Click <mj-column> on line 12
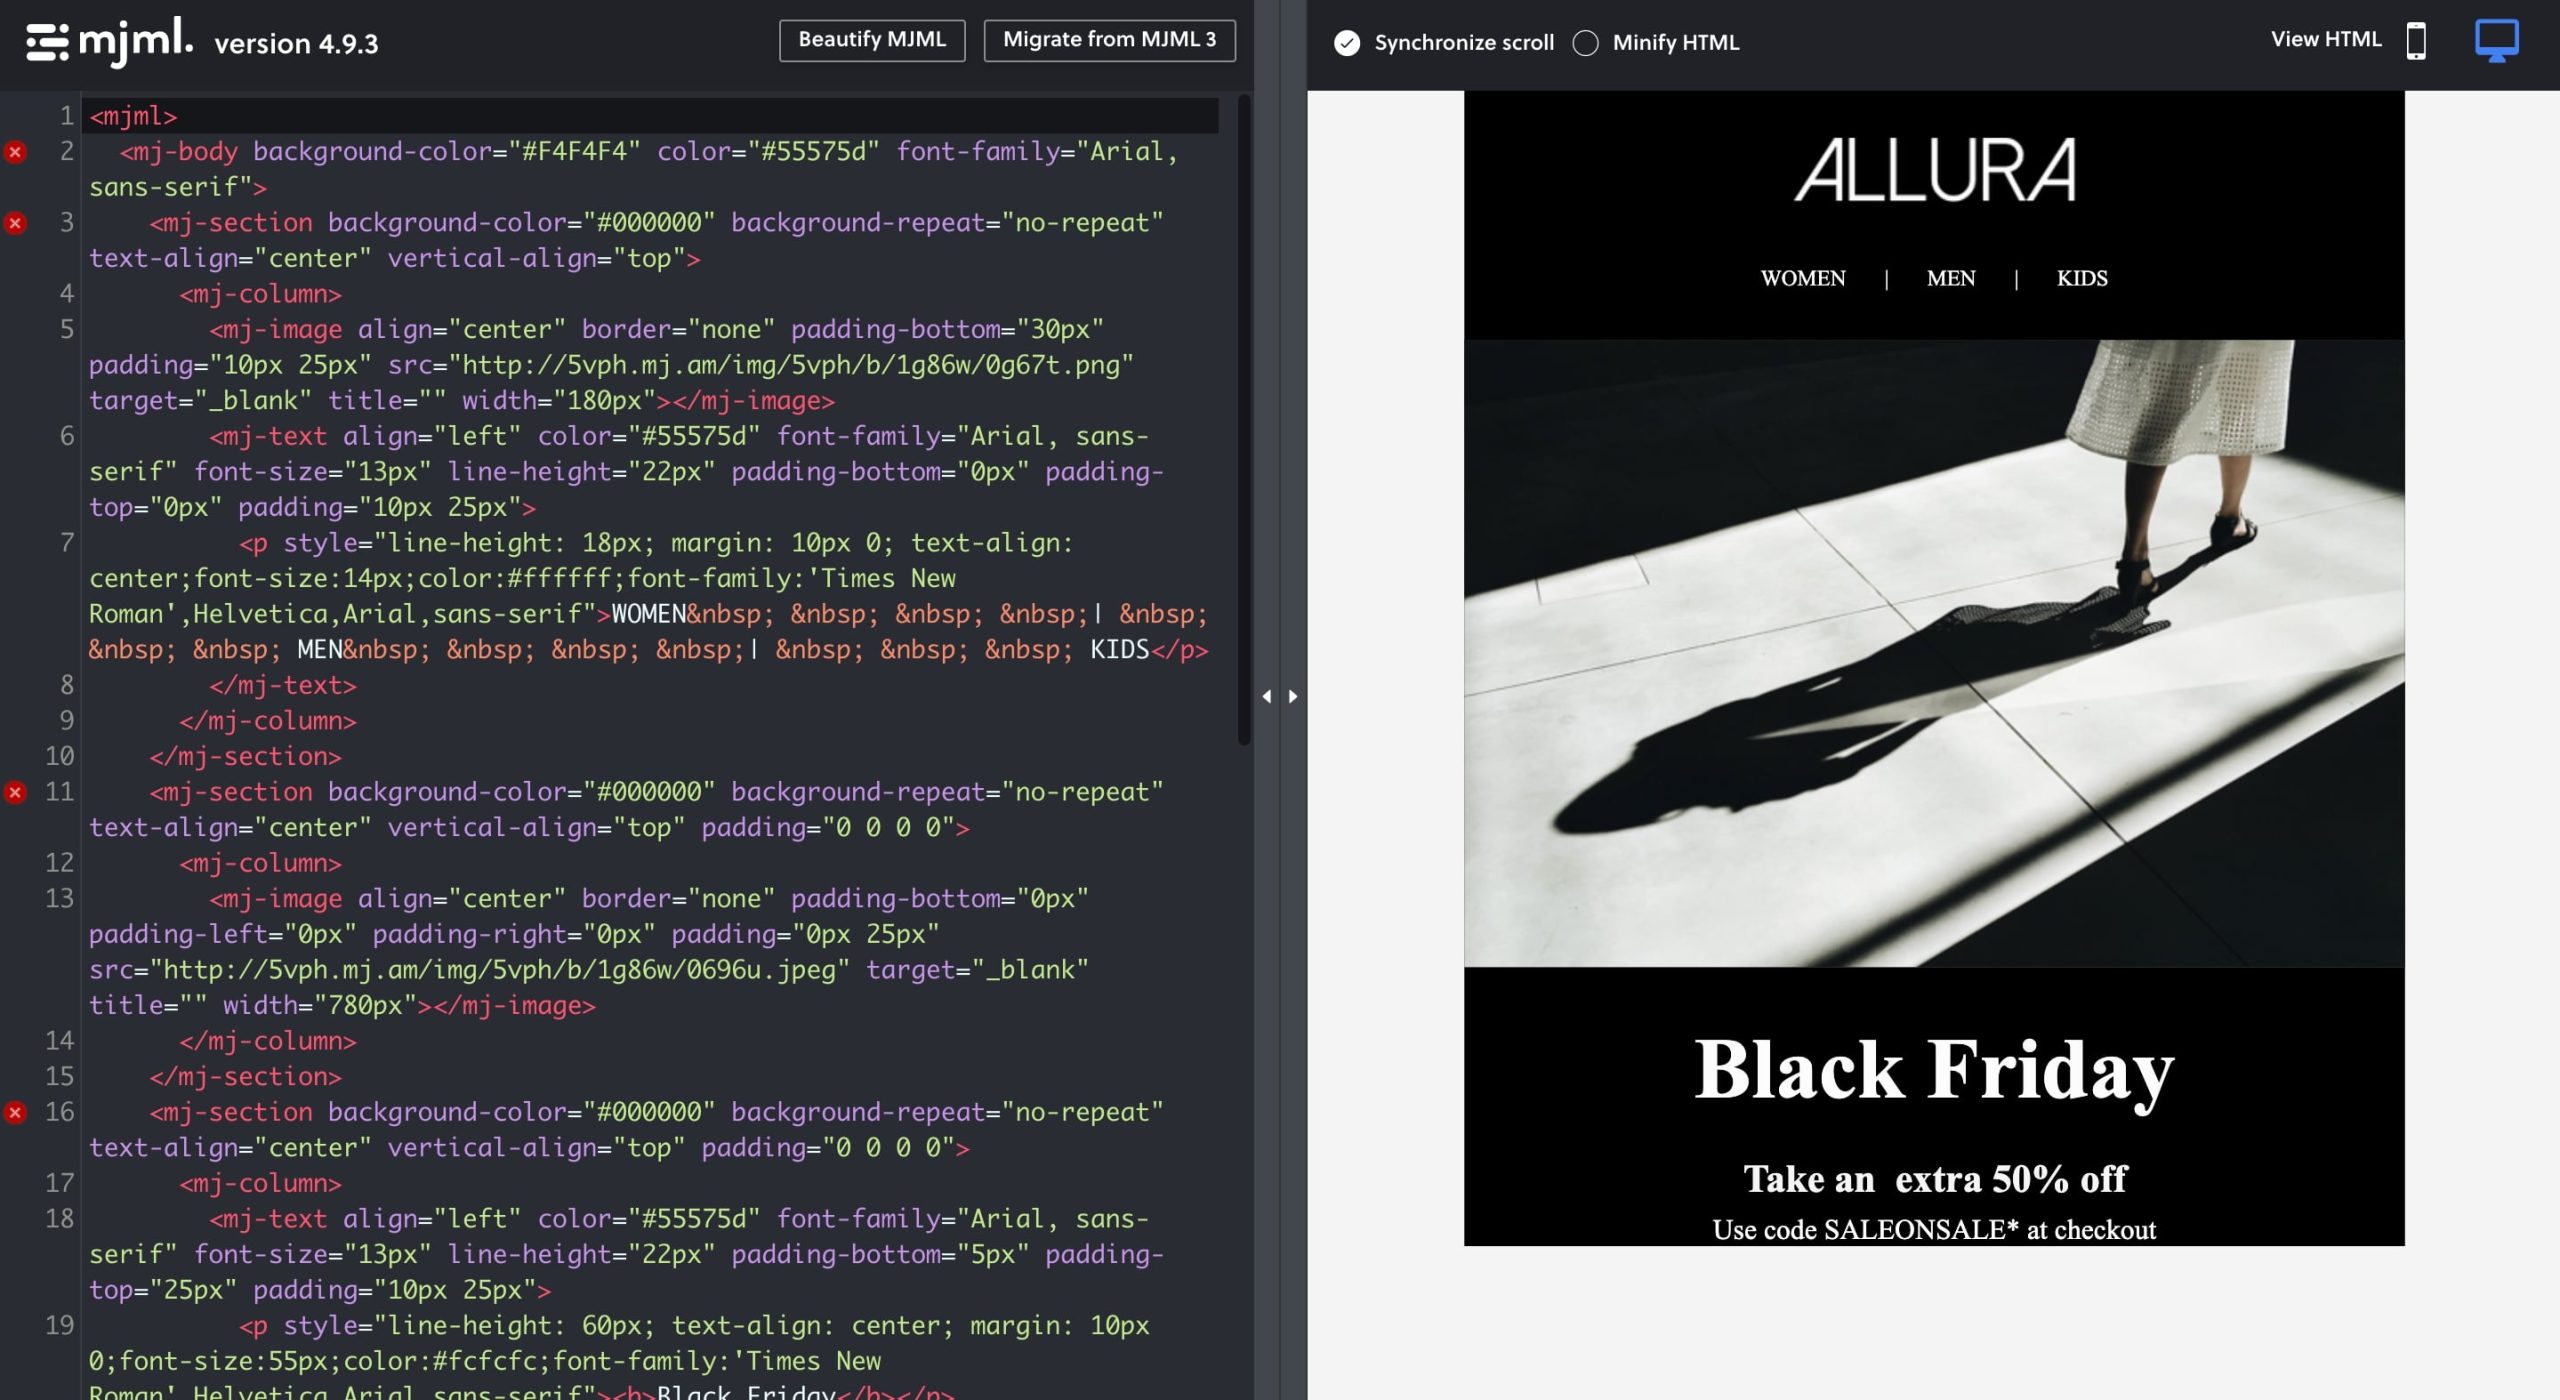2560x1400 pixels. click(x=260, y=863)
